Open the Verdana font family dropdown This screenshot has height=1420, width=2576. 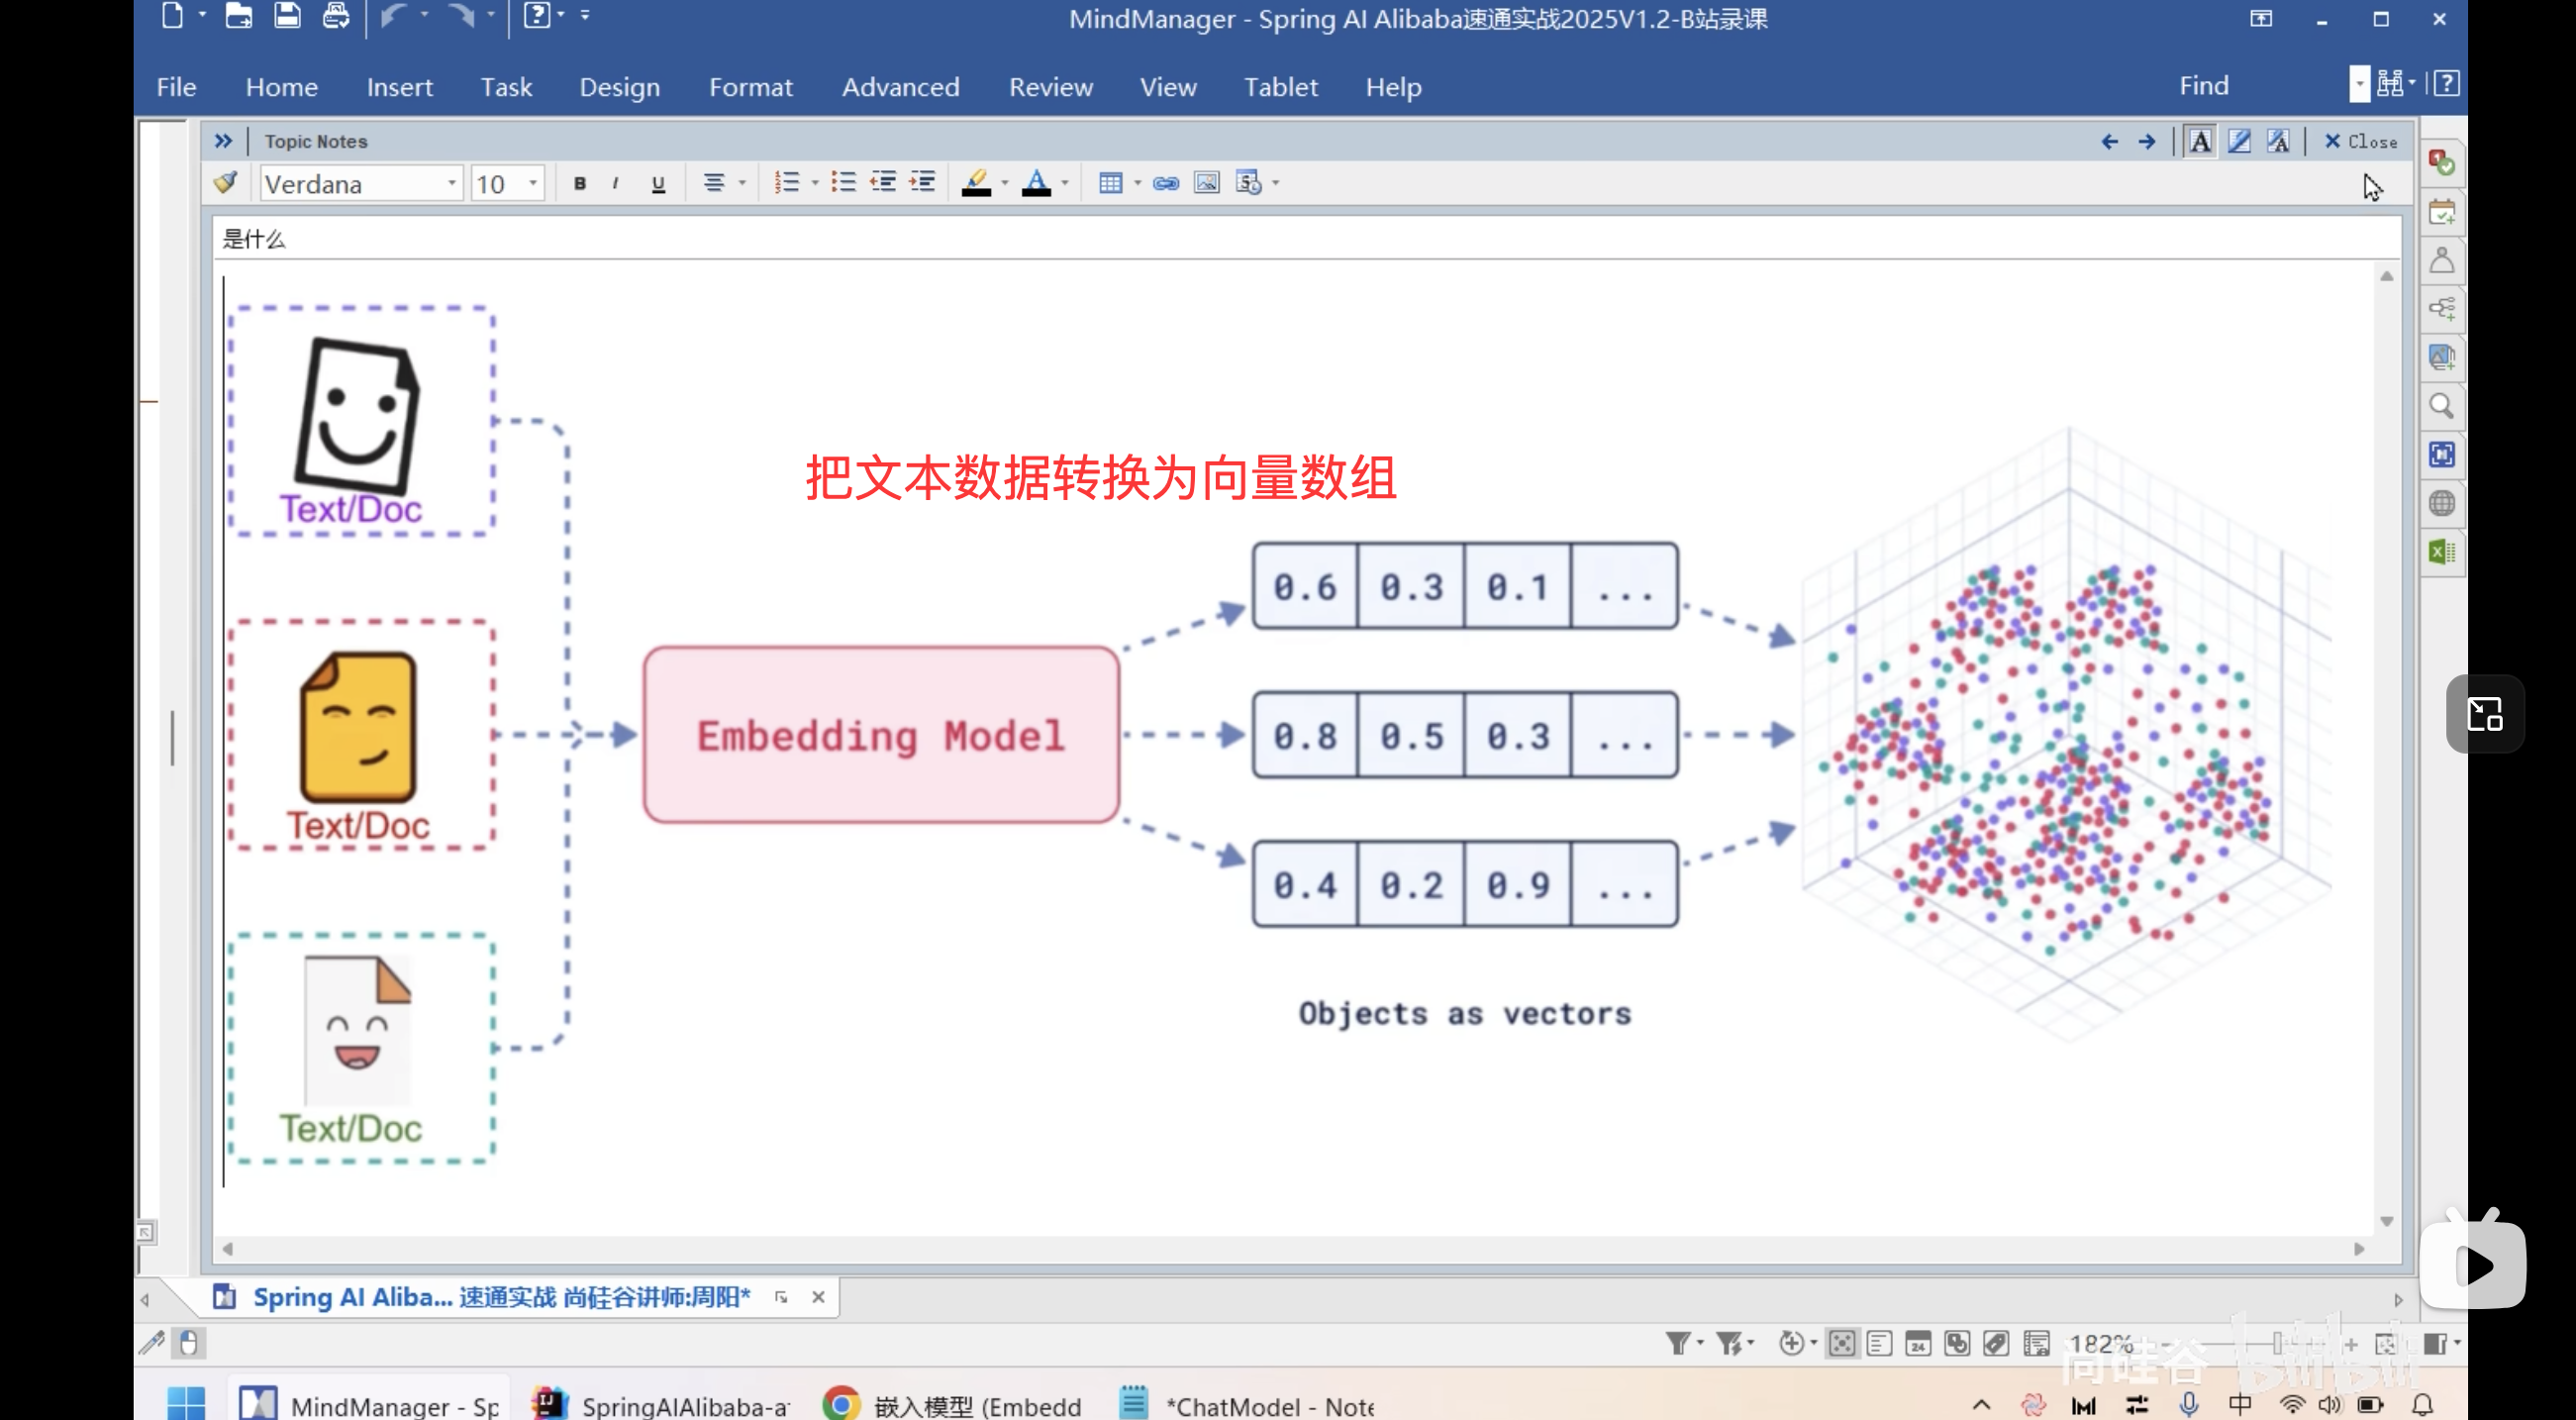[x=452, y=183]
